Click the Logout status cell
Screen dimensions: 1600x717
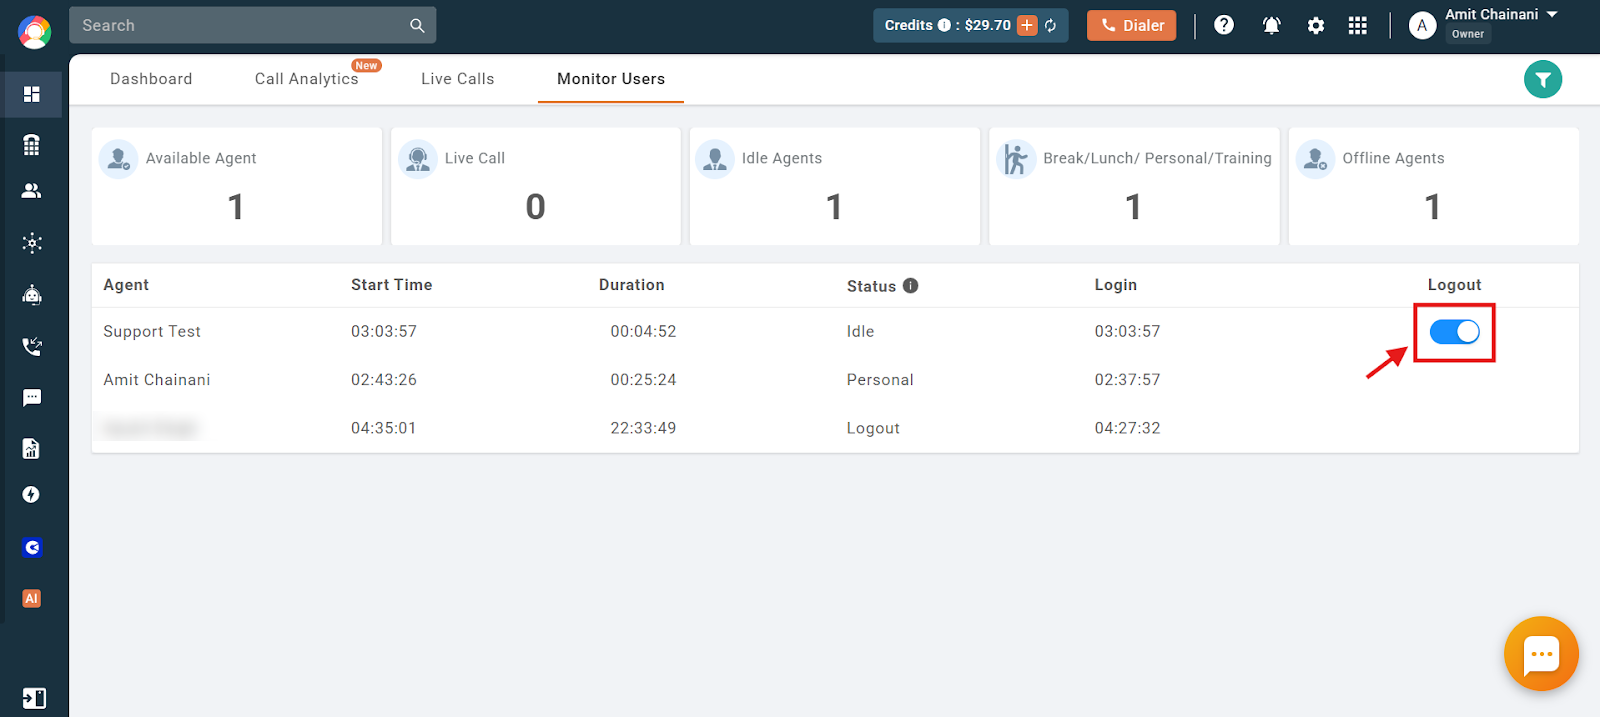tap(873, 428)
